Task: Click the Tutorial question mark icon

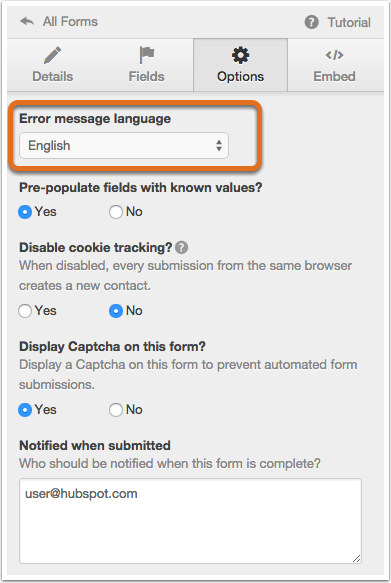Action: tap(311, 22)
